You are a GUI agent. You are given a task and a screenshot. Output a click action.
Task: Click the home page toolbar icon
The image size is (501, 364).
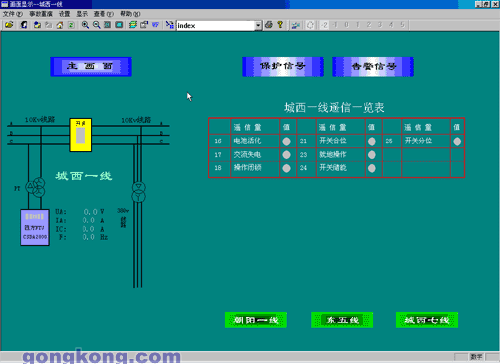pos(60,25)
